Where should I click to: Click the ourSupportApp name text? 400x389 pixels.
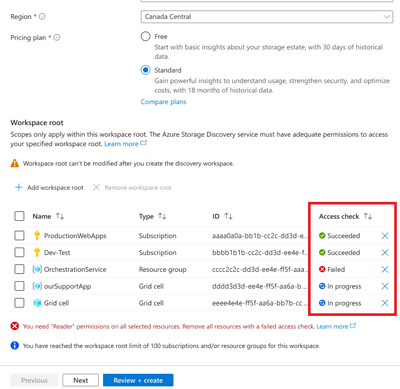click(x=67, y=286)
